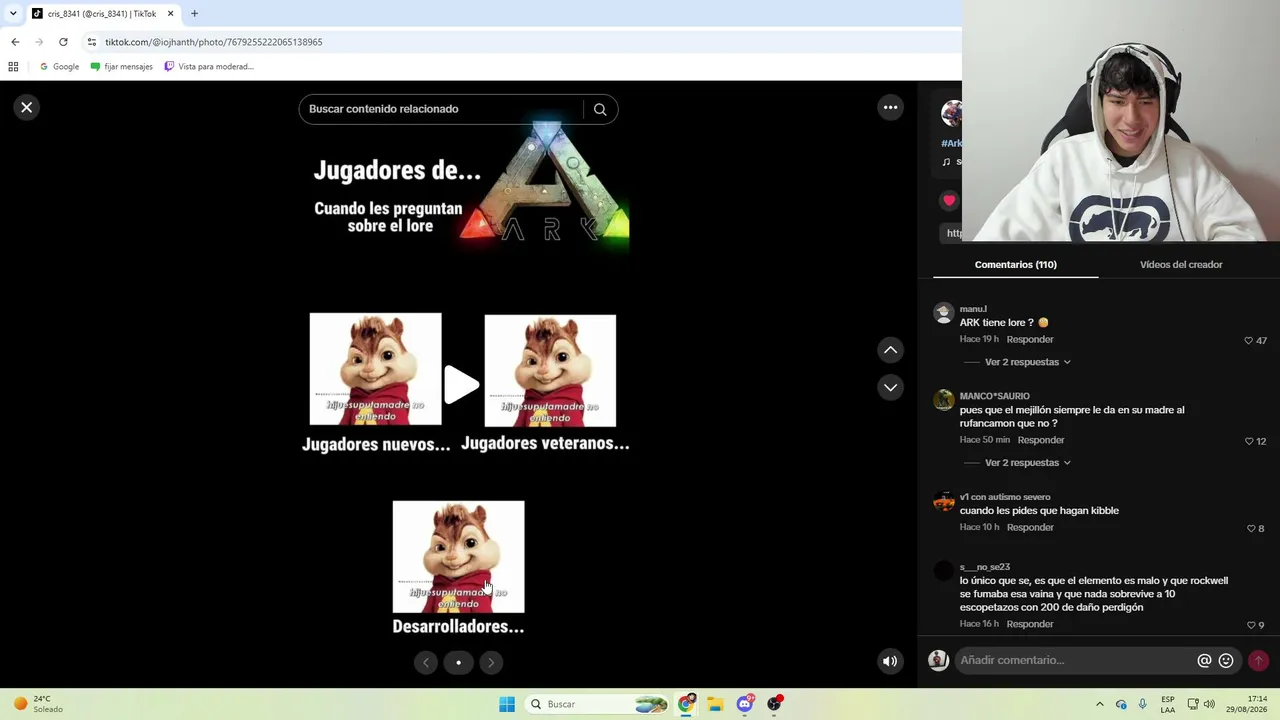Focus the Añadir comentario field
The width and height of the screenshot is (1280, 720).
point(1075,660)
